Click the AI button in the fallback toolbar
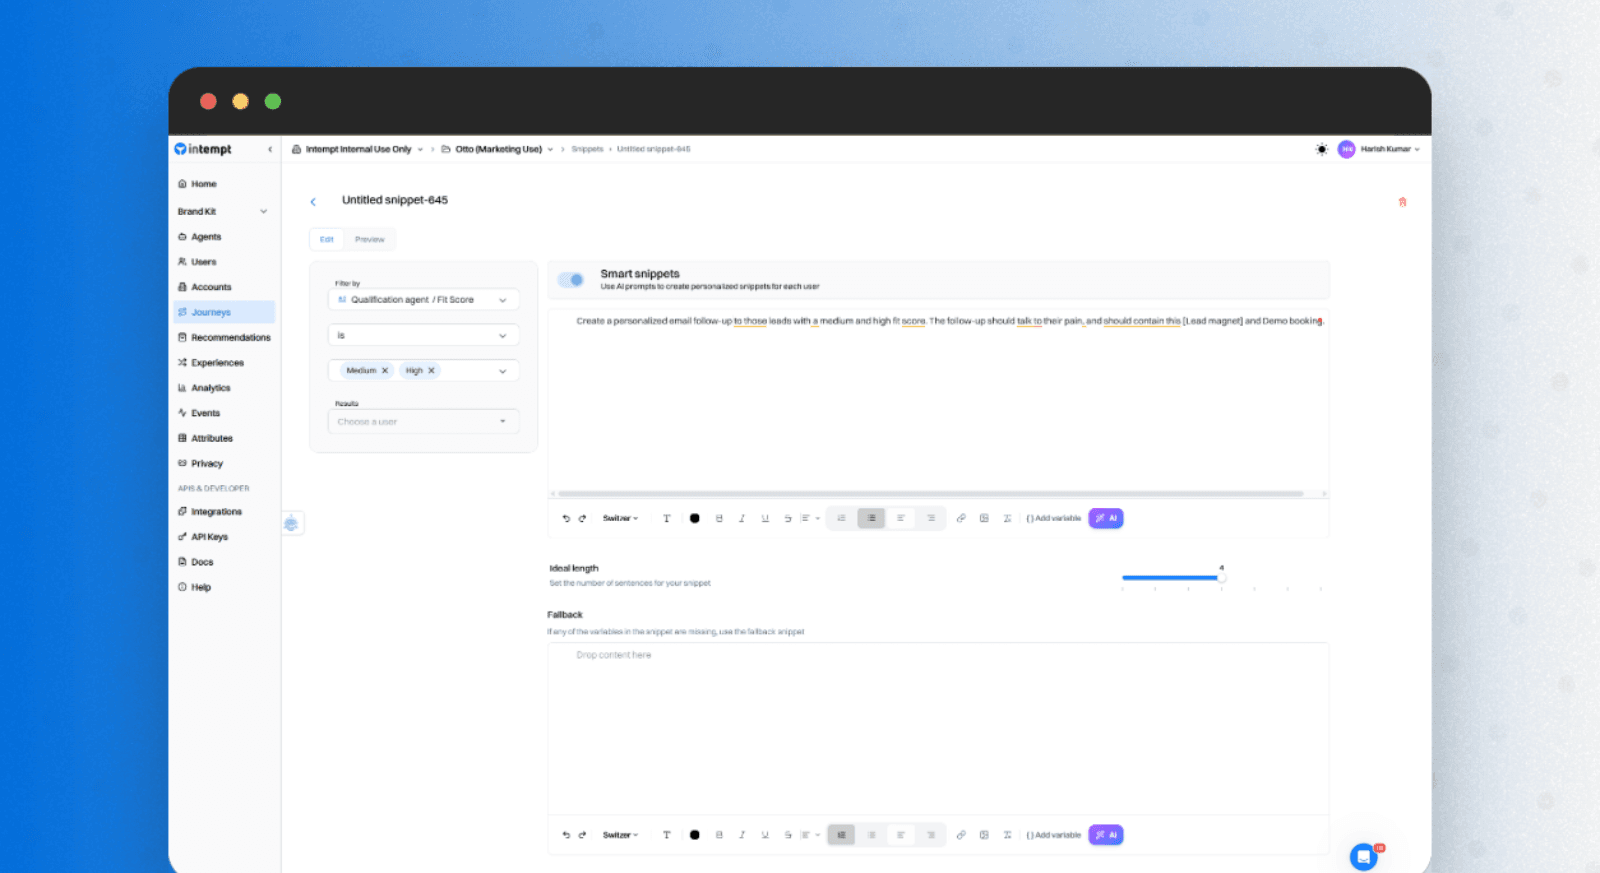This screenshot has height=873, width=1600. [x=1106, y=835]
